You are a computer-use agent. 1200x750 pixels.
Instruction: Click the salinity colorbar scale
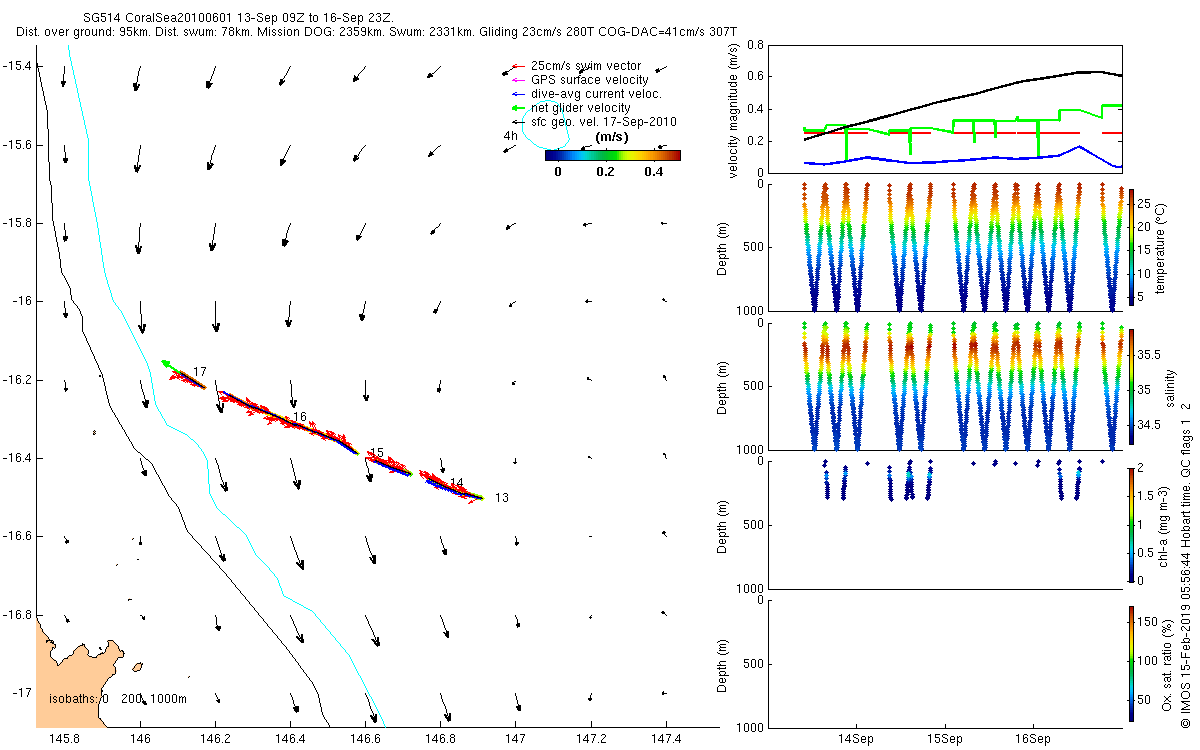[x=1131, y=386]
